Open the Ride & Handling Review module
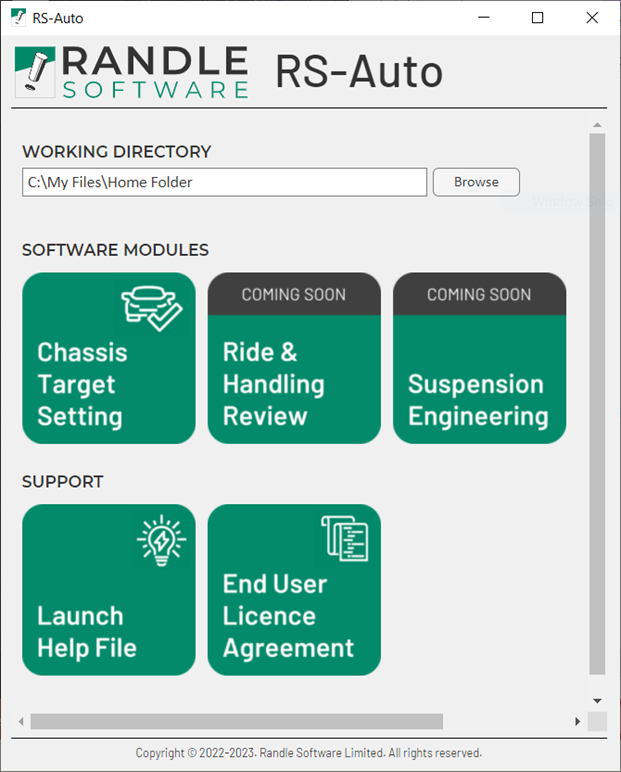Image resolution: width=621 pixels, height=772 pixels. pos(294,370)
